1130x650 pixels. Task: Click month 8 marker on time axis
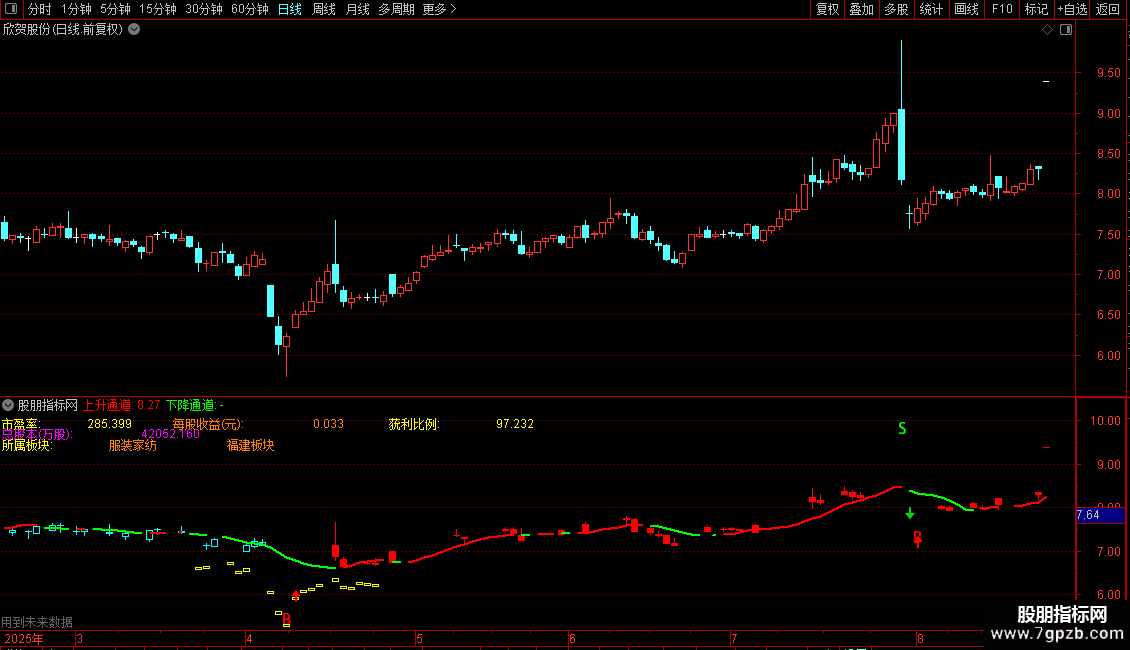click(920, 638)
